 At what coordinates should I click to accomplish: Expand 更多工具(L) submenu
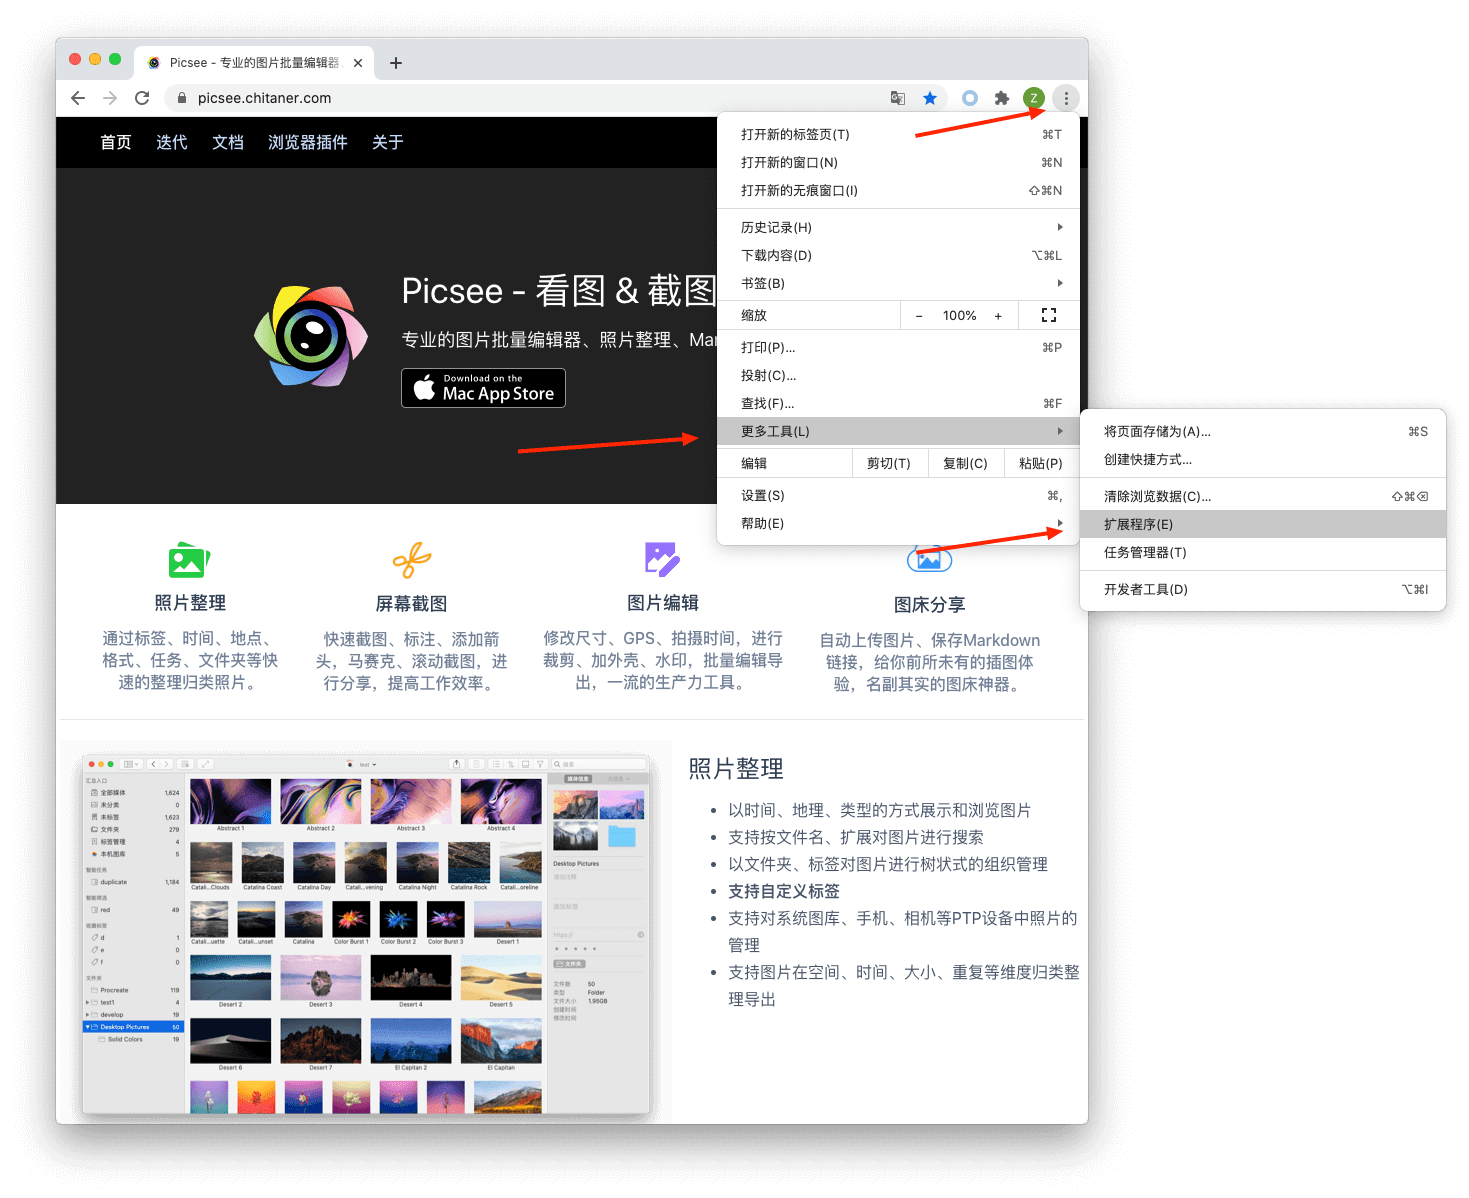(898, 431)
